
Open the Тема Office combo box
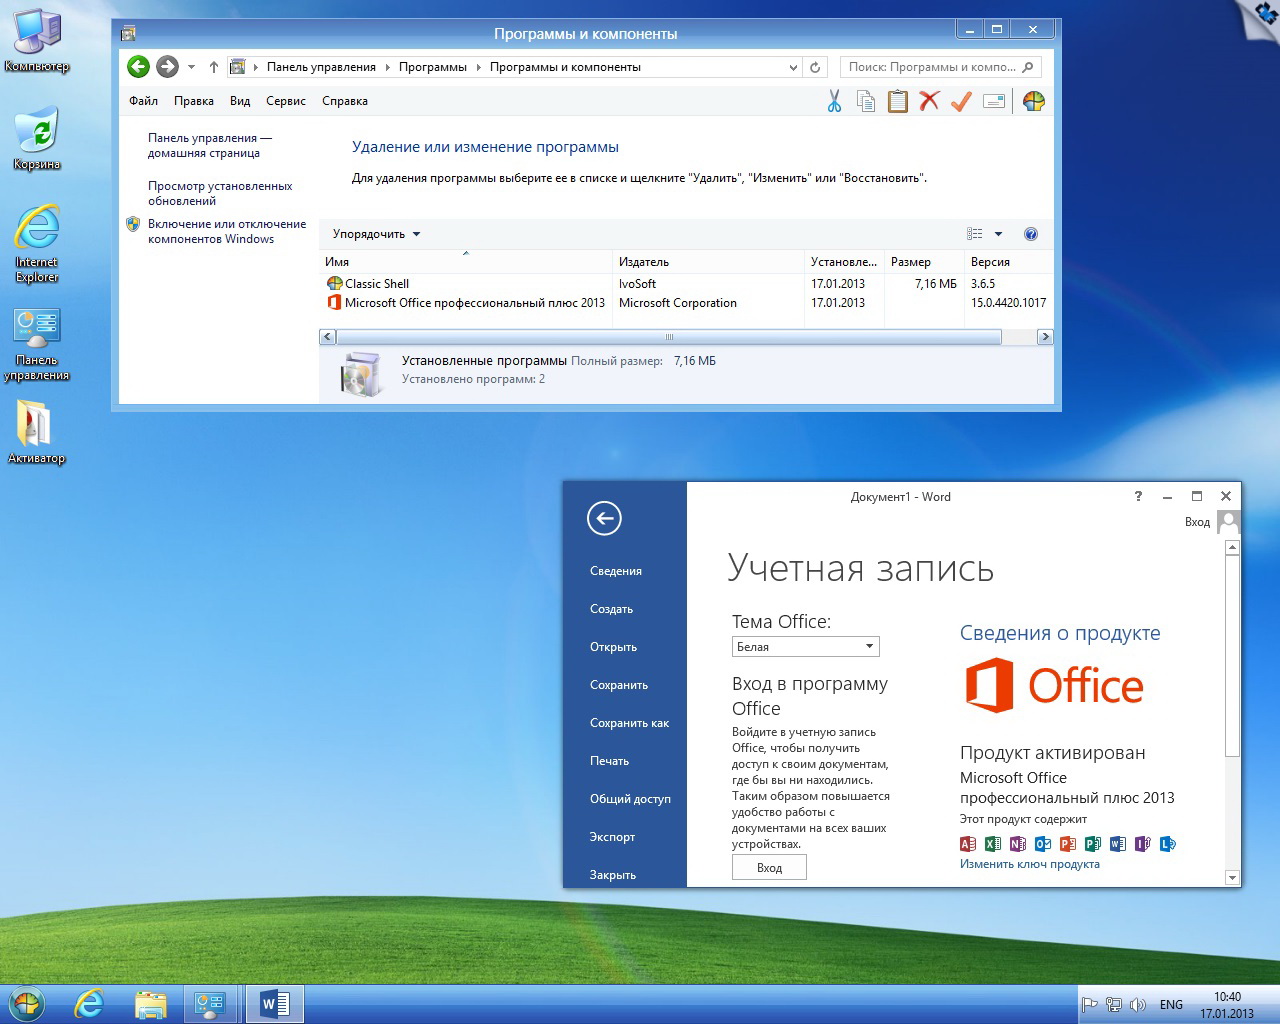pyautogui.click(x=806, y=647)
